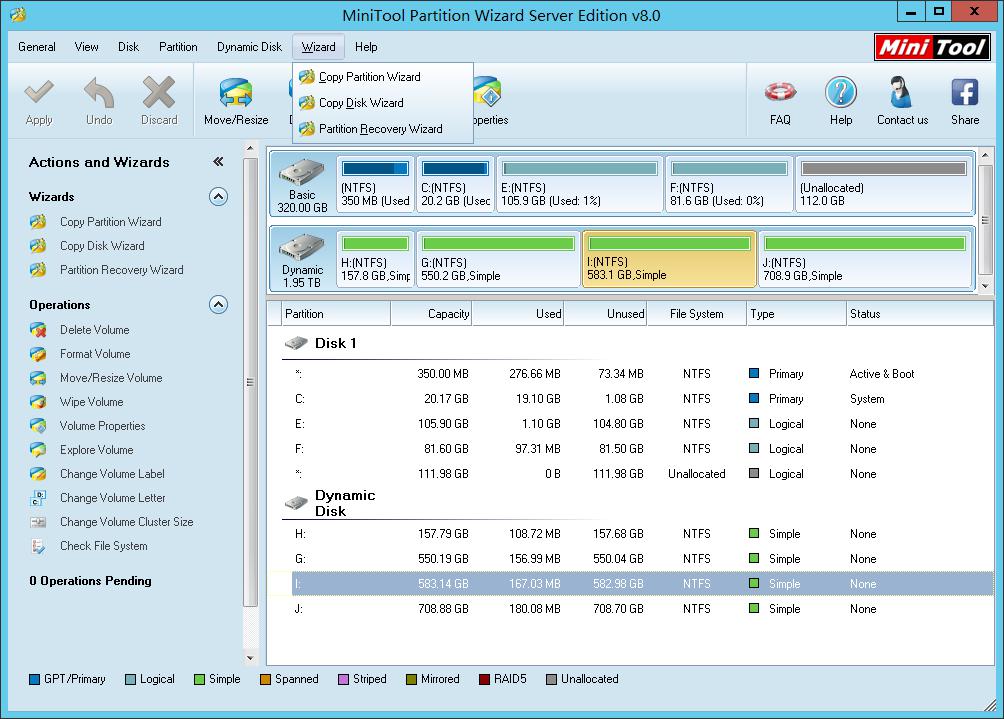
Task: Collapse the Operations section
Action: point(218,305)
